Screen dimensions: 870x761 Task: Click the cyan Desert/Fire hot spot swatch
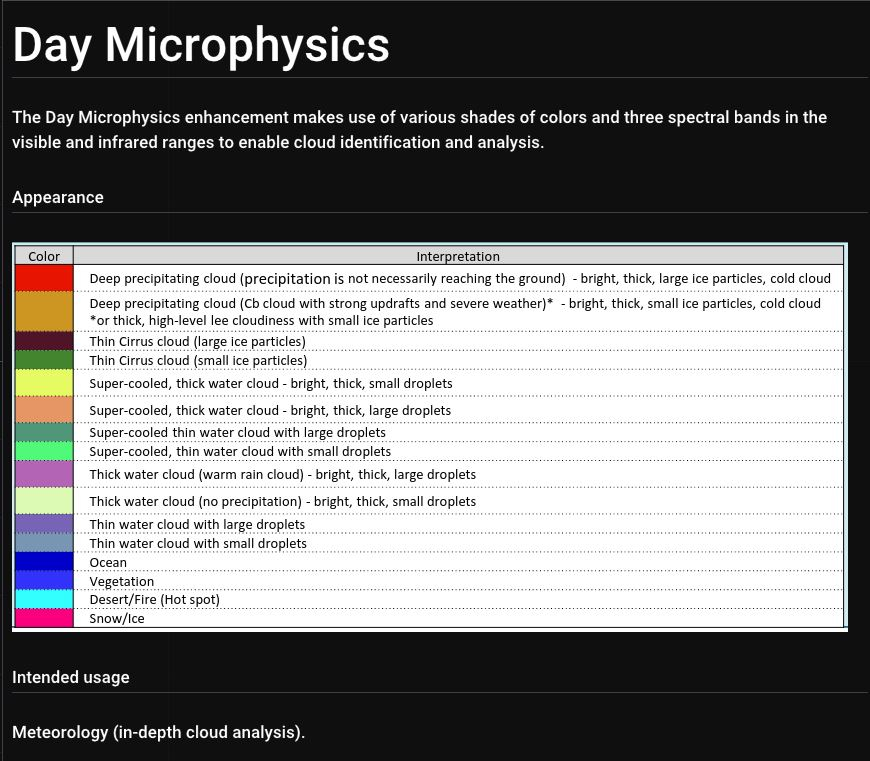[44, 599]
